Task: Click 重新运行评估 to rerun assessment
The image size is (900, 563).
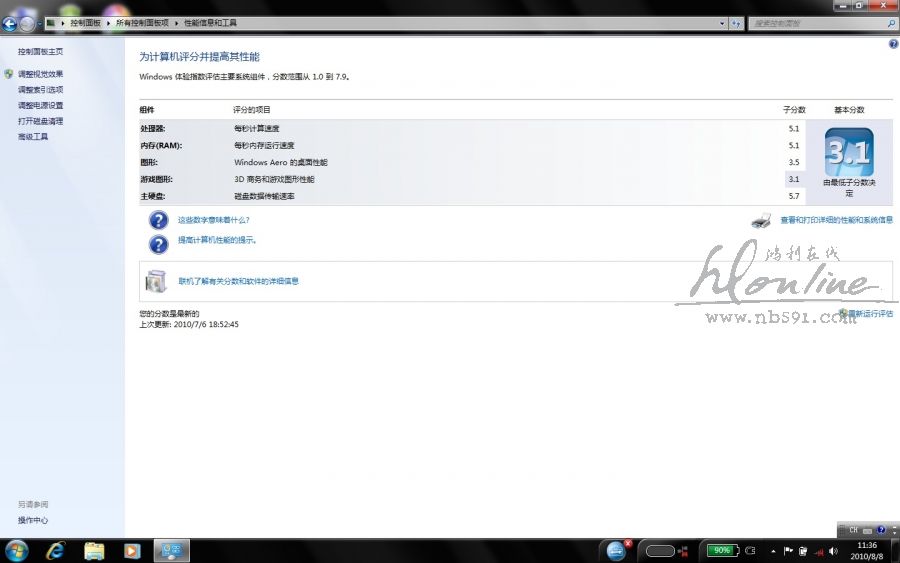Action: 869,313
